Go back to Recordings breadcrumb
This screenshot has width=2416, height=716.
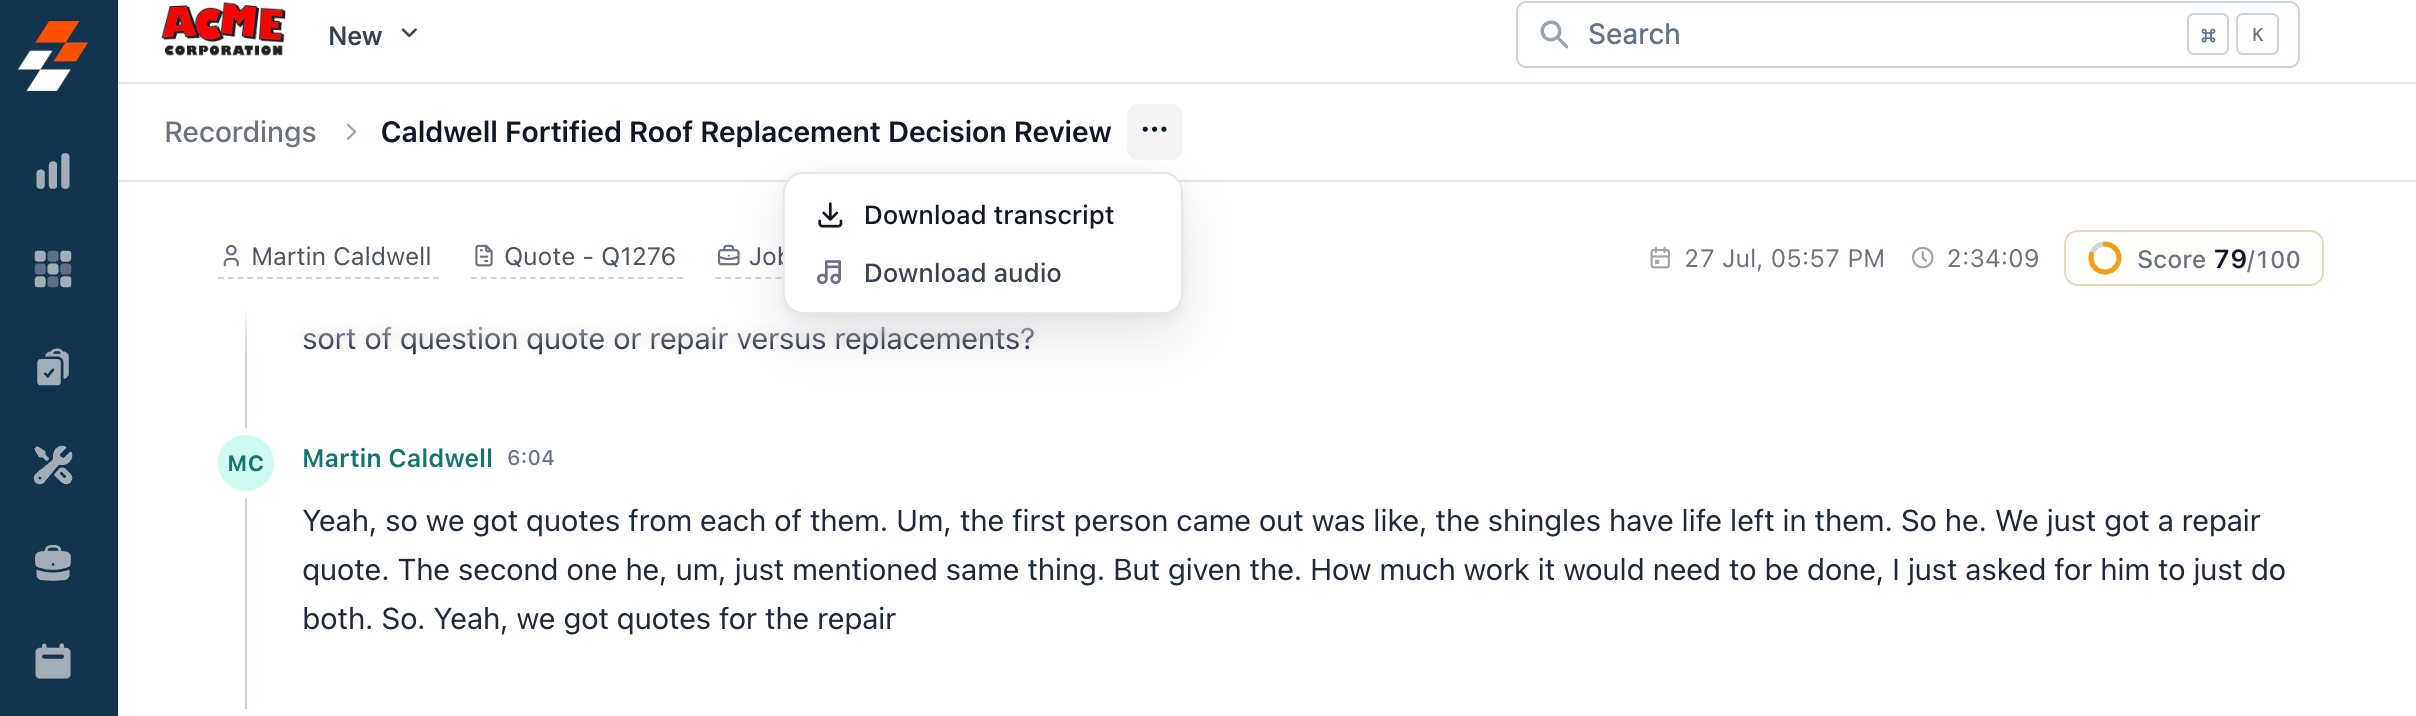240,132
